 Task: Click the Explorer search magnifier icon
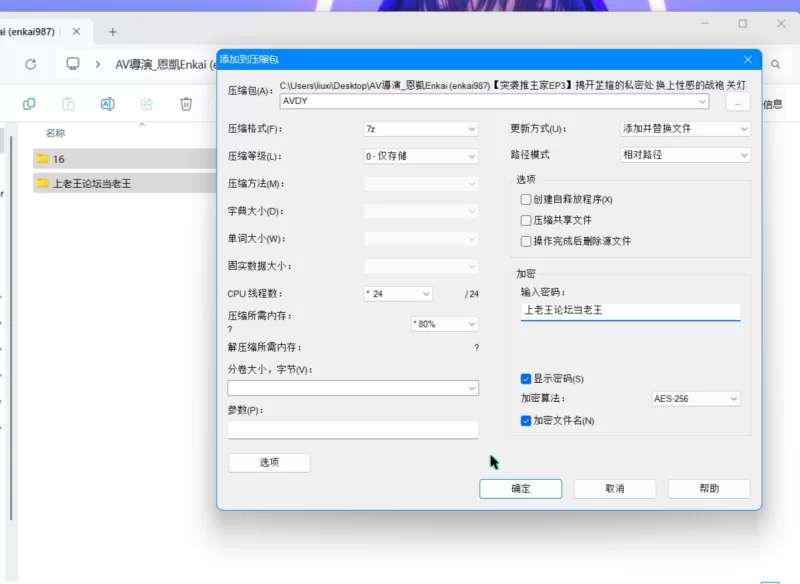pos(776,64)
